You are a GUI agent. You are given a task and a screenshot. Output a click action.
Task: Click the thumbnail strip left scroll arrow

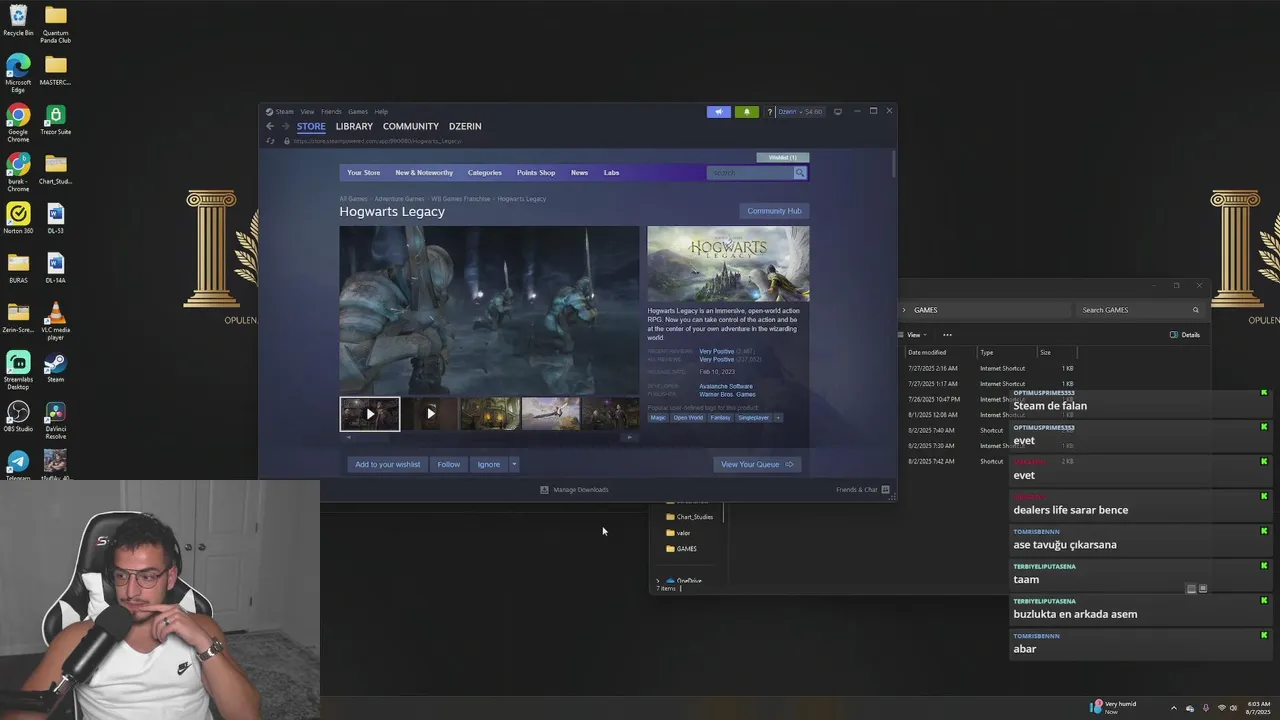pos(348,437)
